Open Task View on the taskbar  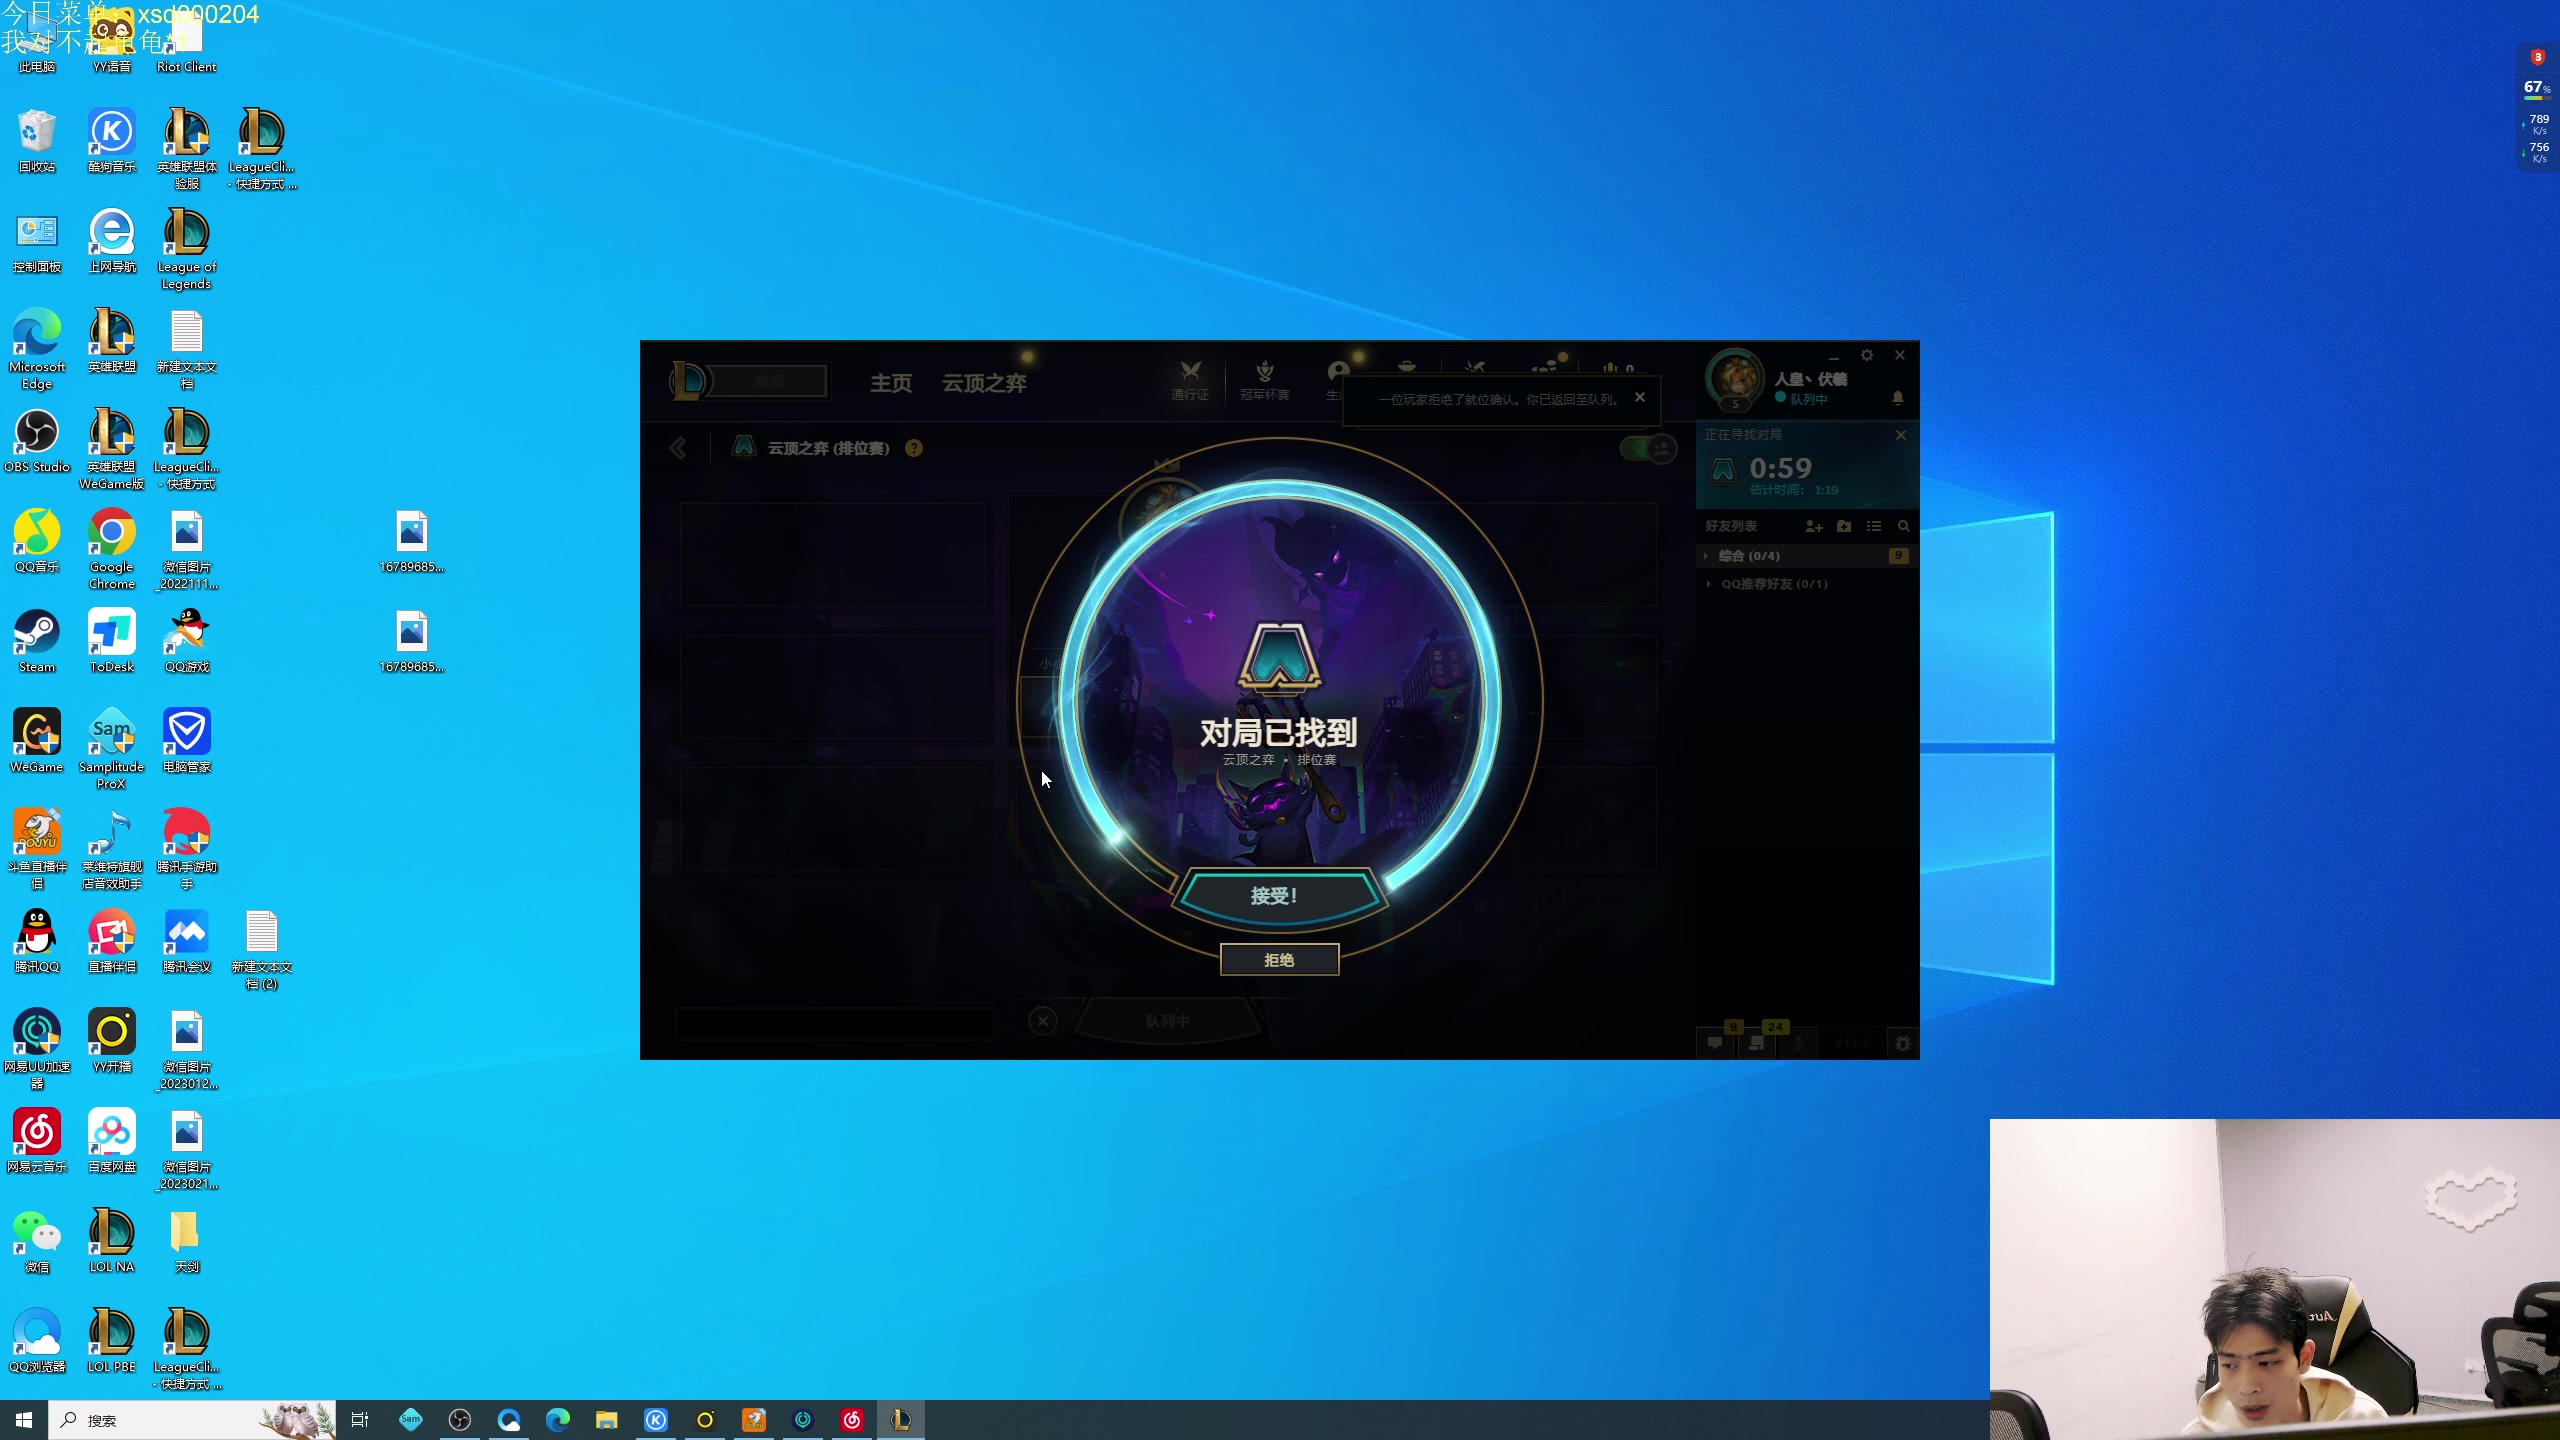coord(360,1420)
